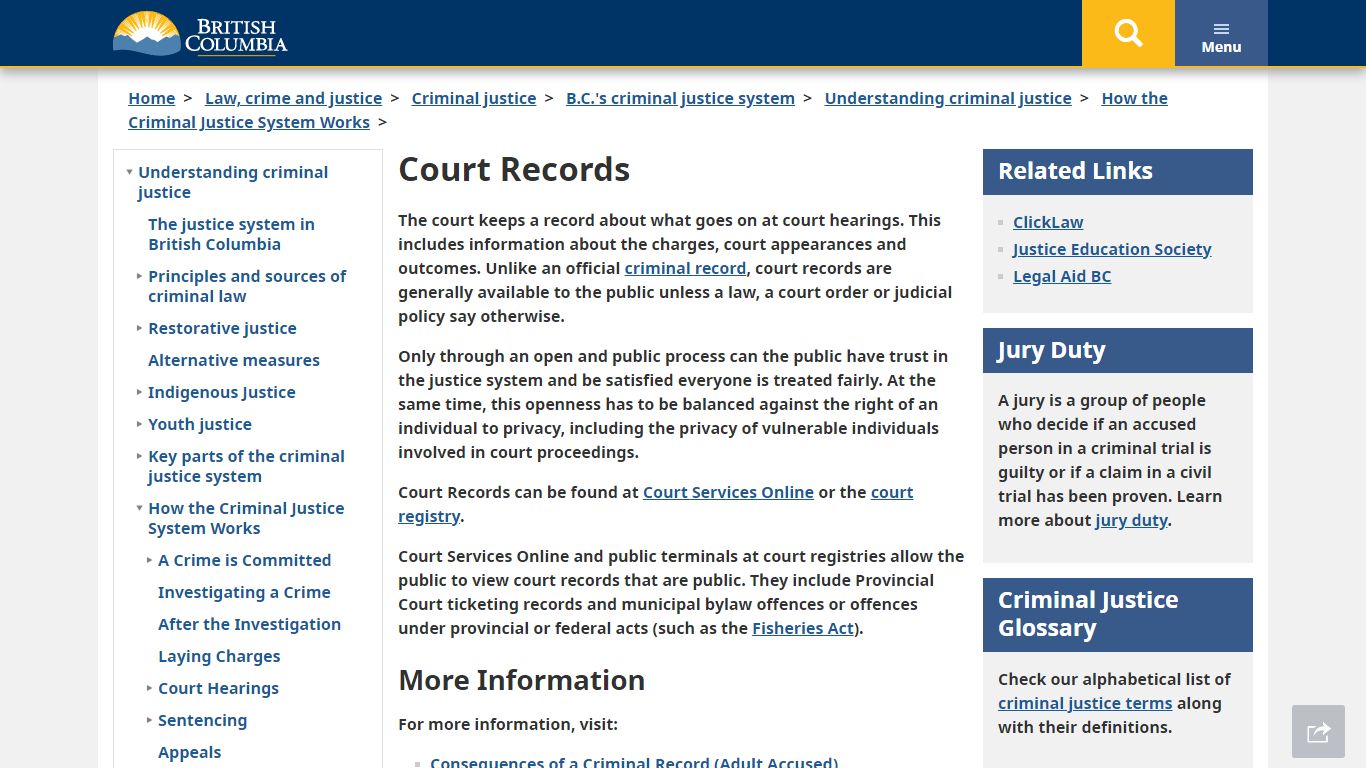Click the More Information heading
Viewport: 1366px width, 768px height.
521,680
